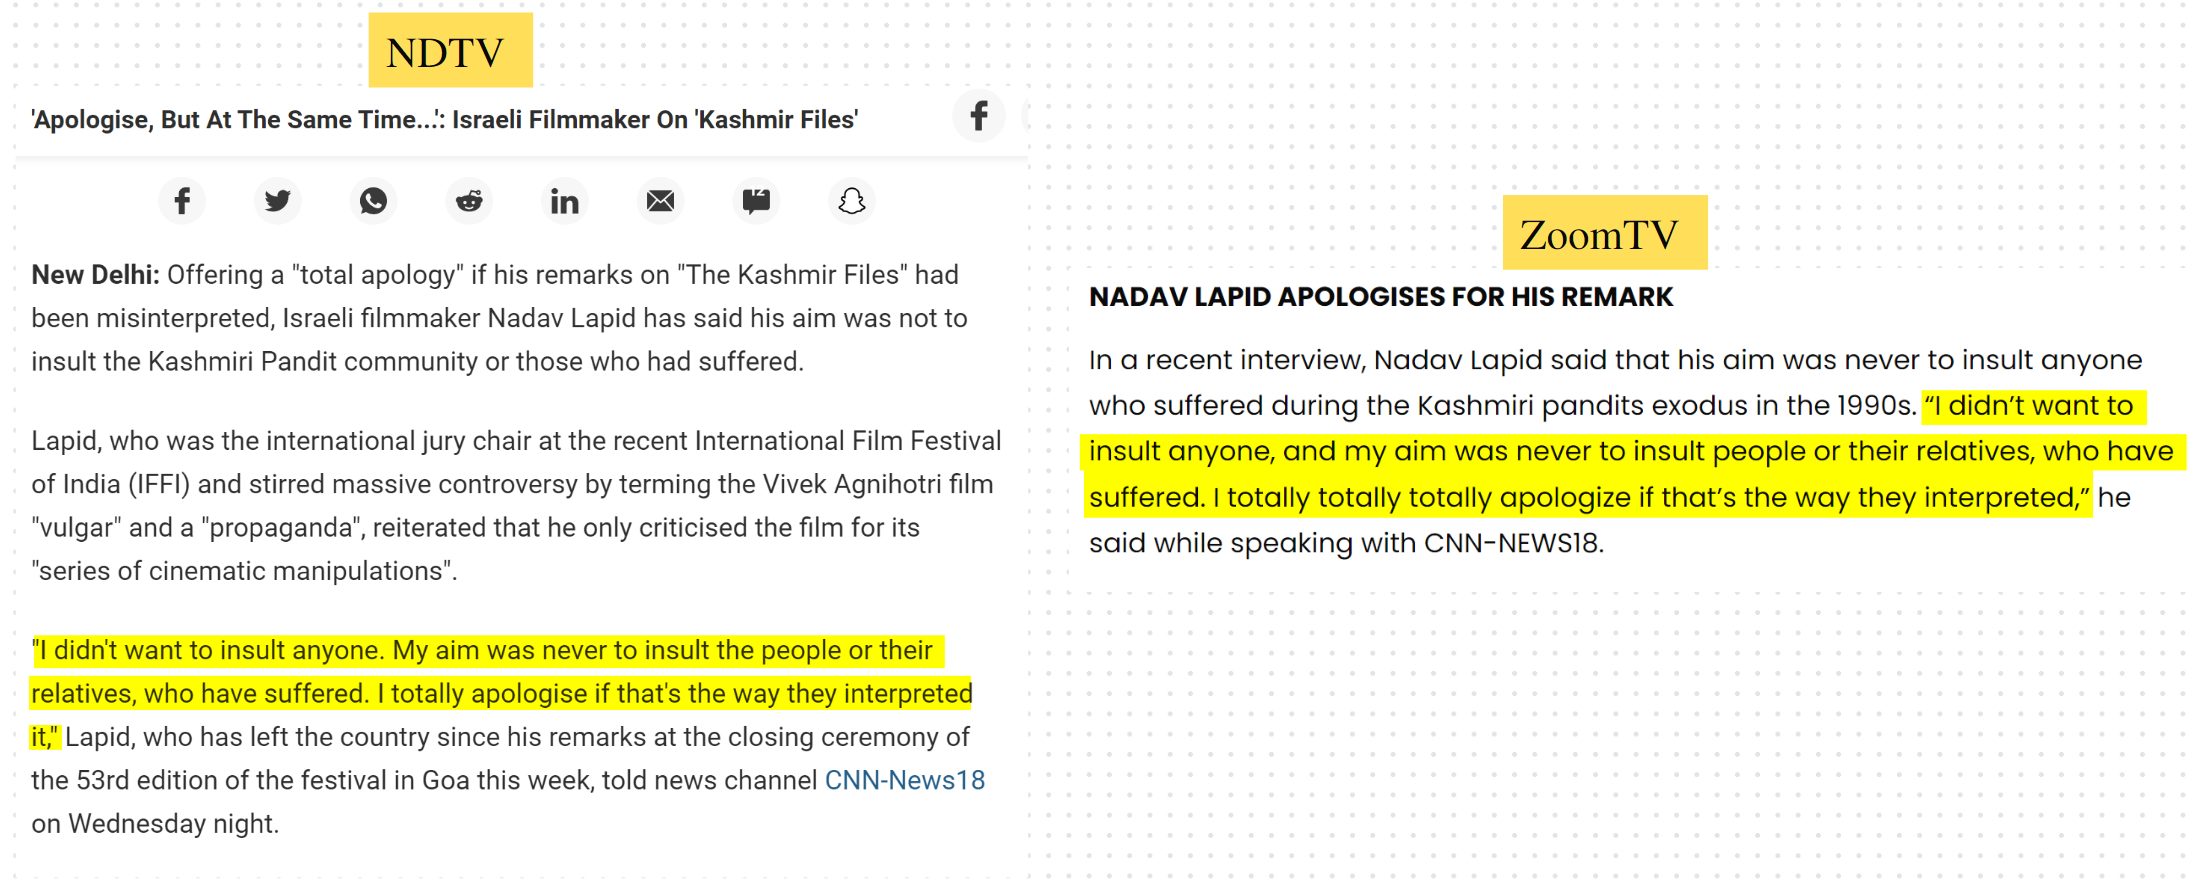The image size is (2198, 887).
Task: Click text 'said while speaking with CNN-NEWS18'
Action: 1346,543
